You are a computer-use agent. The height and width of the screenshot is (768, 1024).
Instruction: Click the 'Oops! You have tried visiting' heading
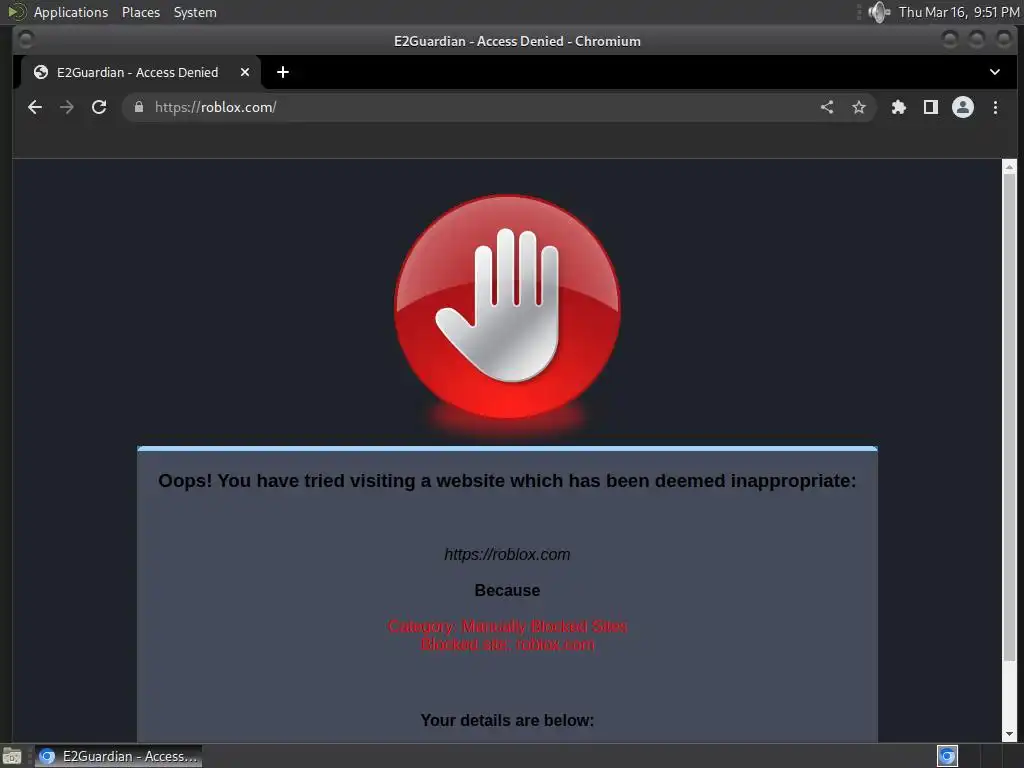[x=507, y=481]
